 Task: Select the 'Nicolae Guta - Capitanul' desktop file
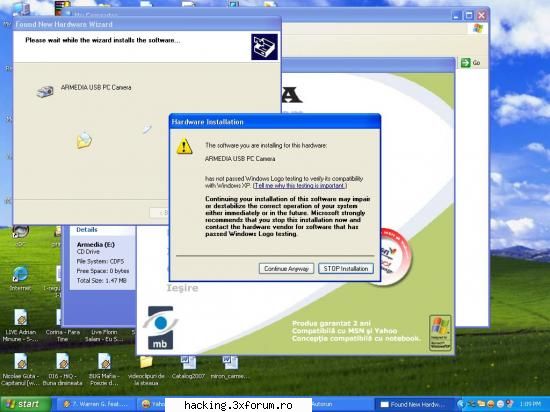point(20,369)
